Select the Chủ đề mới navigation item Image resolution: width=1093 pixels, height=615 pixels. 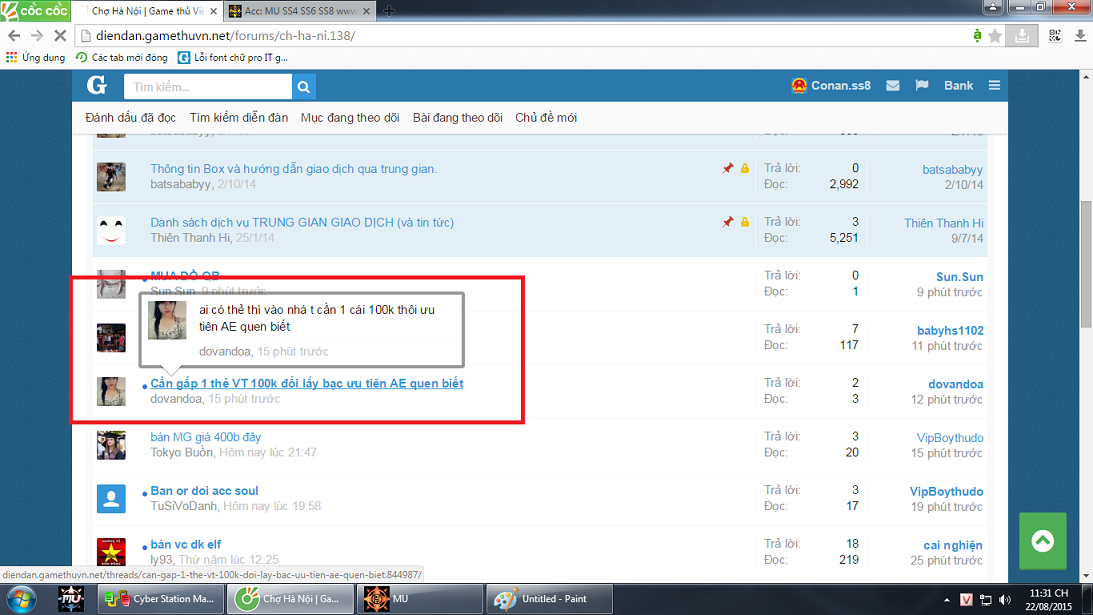[546, 118]
